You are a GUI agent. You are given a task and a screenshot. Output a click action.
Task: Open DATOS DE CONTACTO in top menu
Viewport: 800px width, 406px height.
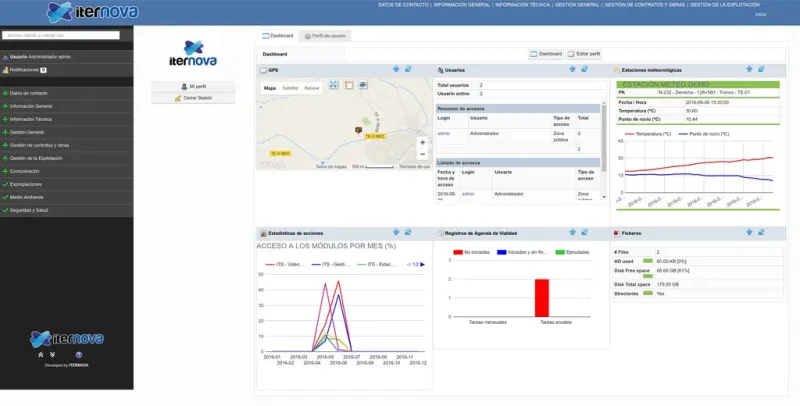pyautogui.click(x=403, y=5)
